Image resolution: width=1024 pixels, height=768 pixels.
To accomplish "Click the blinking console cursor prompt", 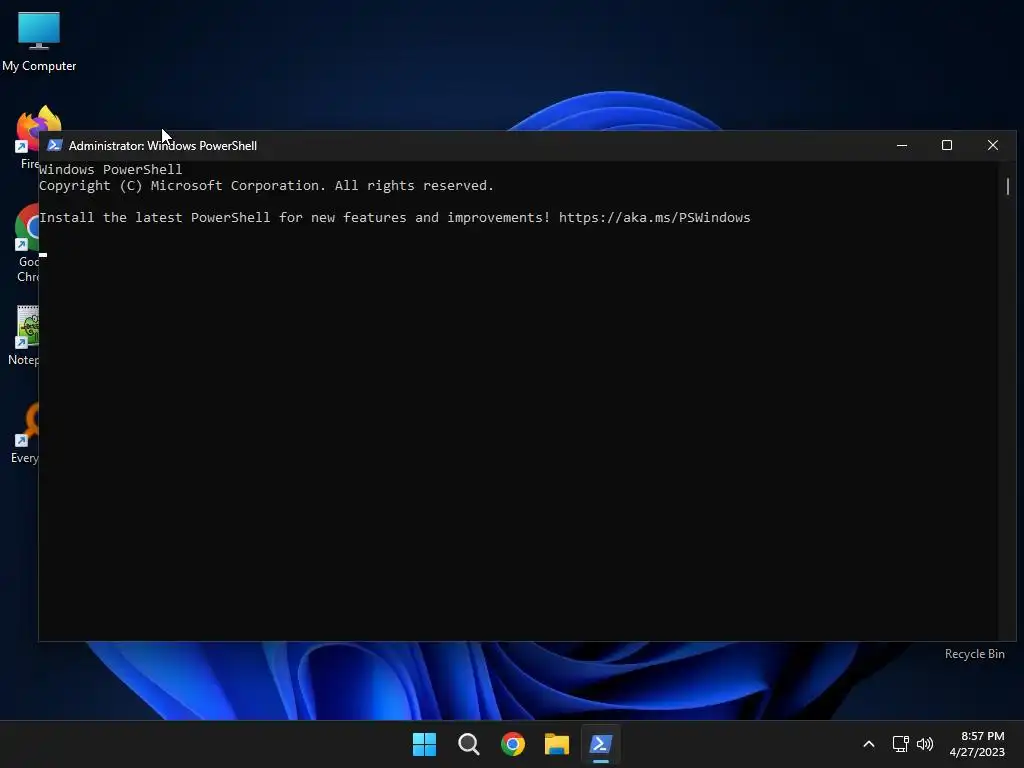I will [x=43, y=255].
